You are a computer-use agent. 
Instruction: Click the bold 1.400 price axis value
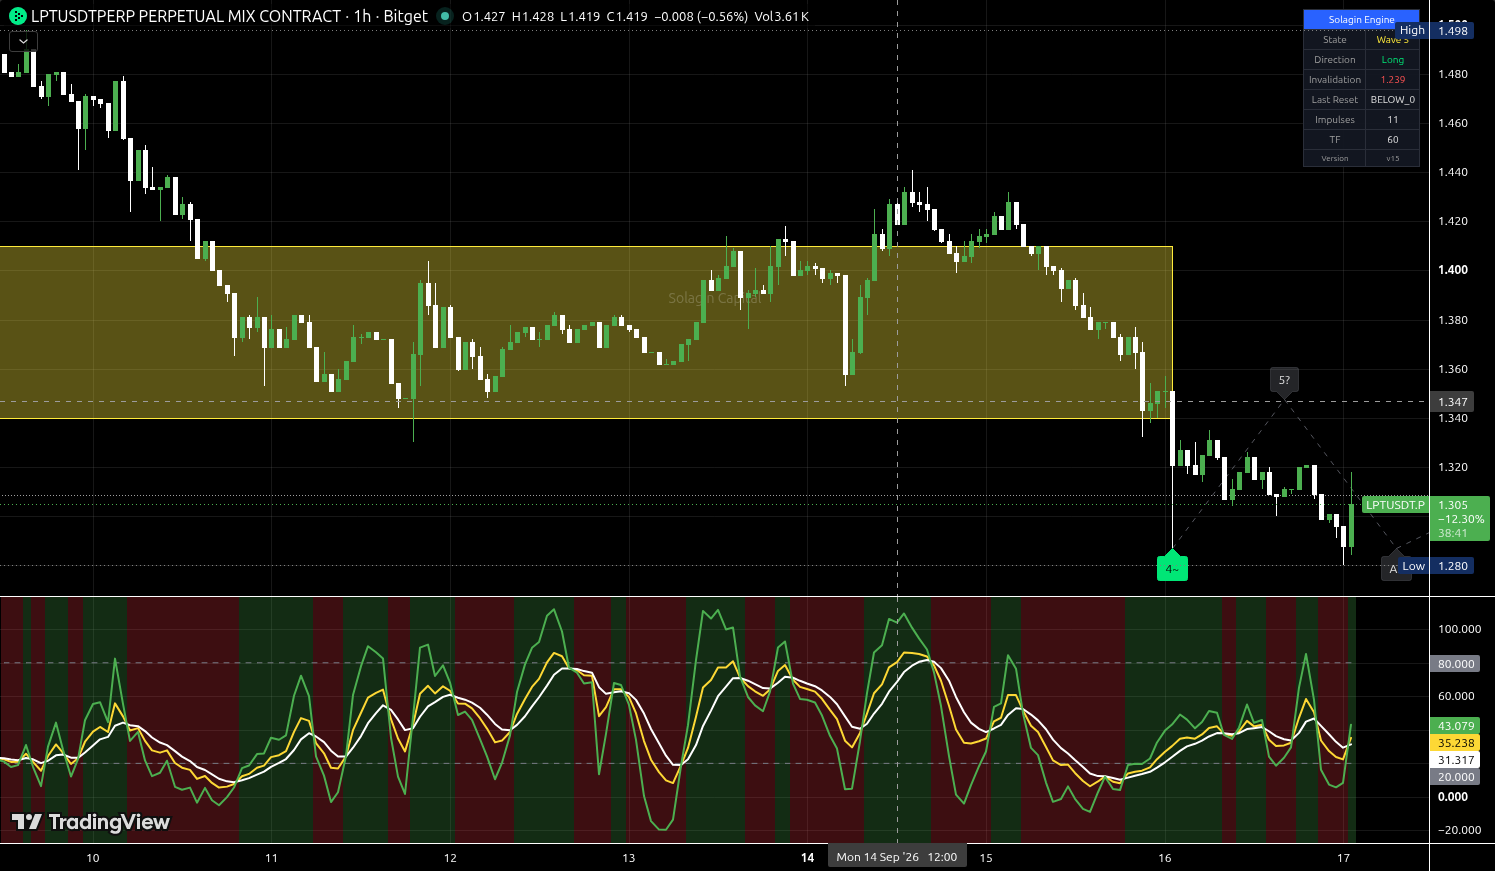[1453, 270]
